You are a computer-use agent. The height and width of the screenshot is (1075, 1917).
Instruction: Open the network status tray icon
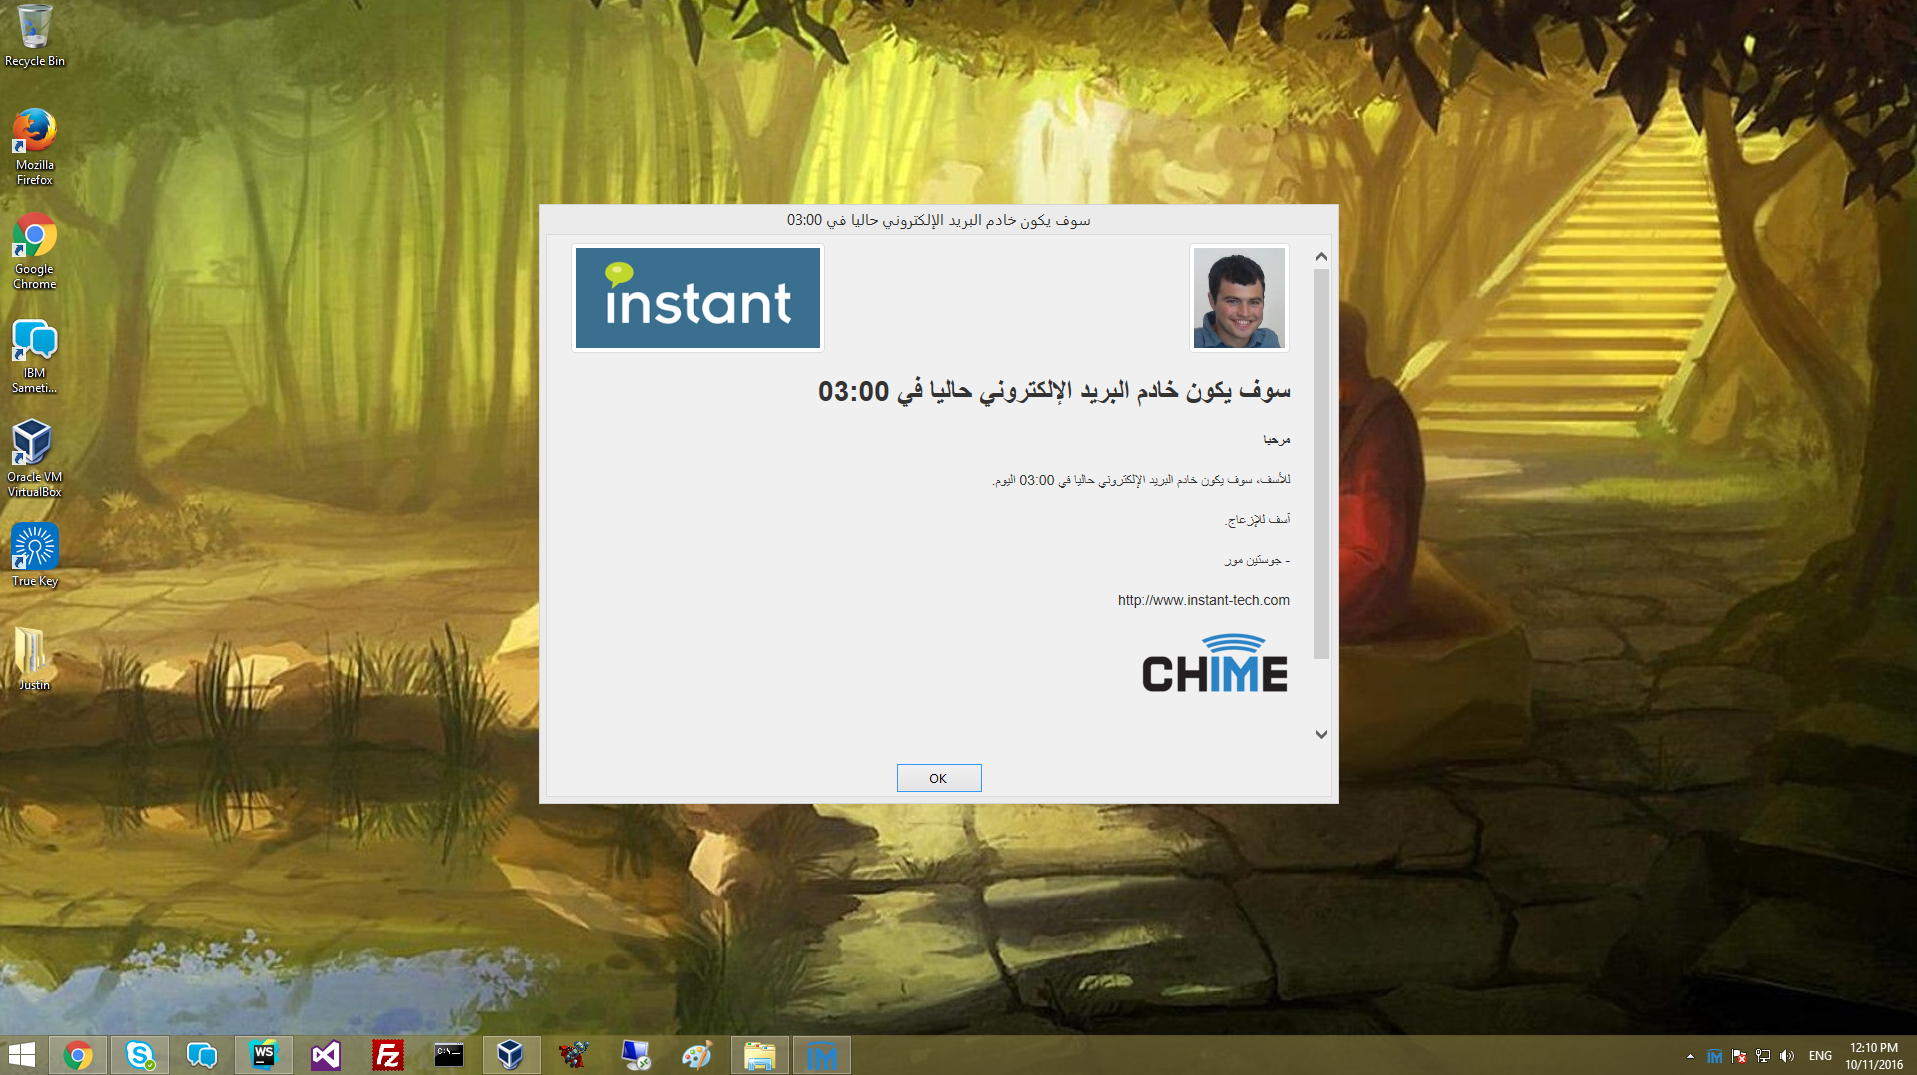1763,1056
